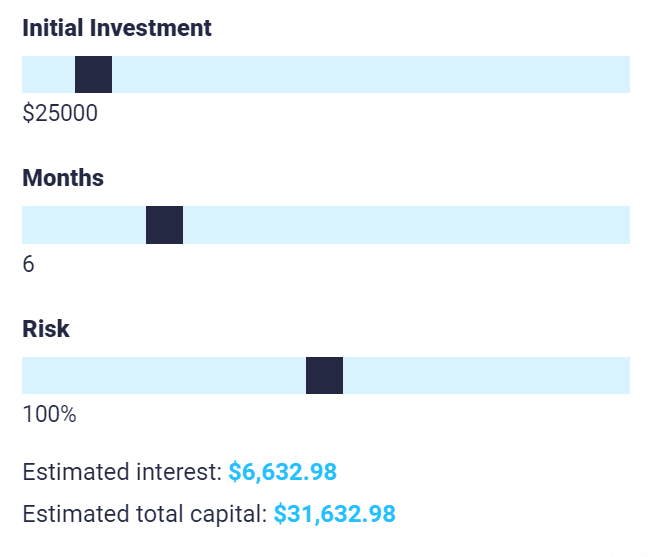Click the Initial Investment slider handle
This screenshot has height=557, width=656.
(93, 75)
